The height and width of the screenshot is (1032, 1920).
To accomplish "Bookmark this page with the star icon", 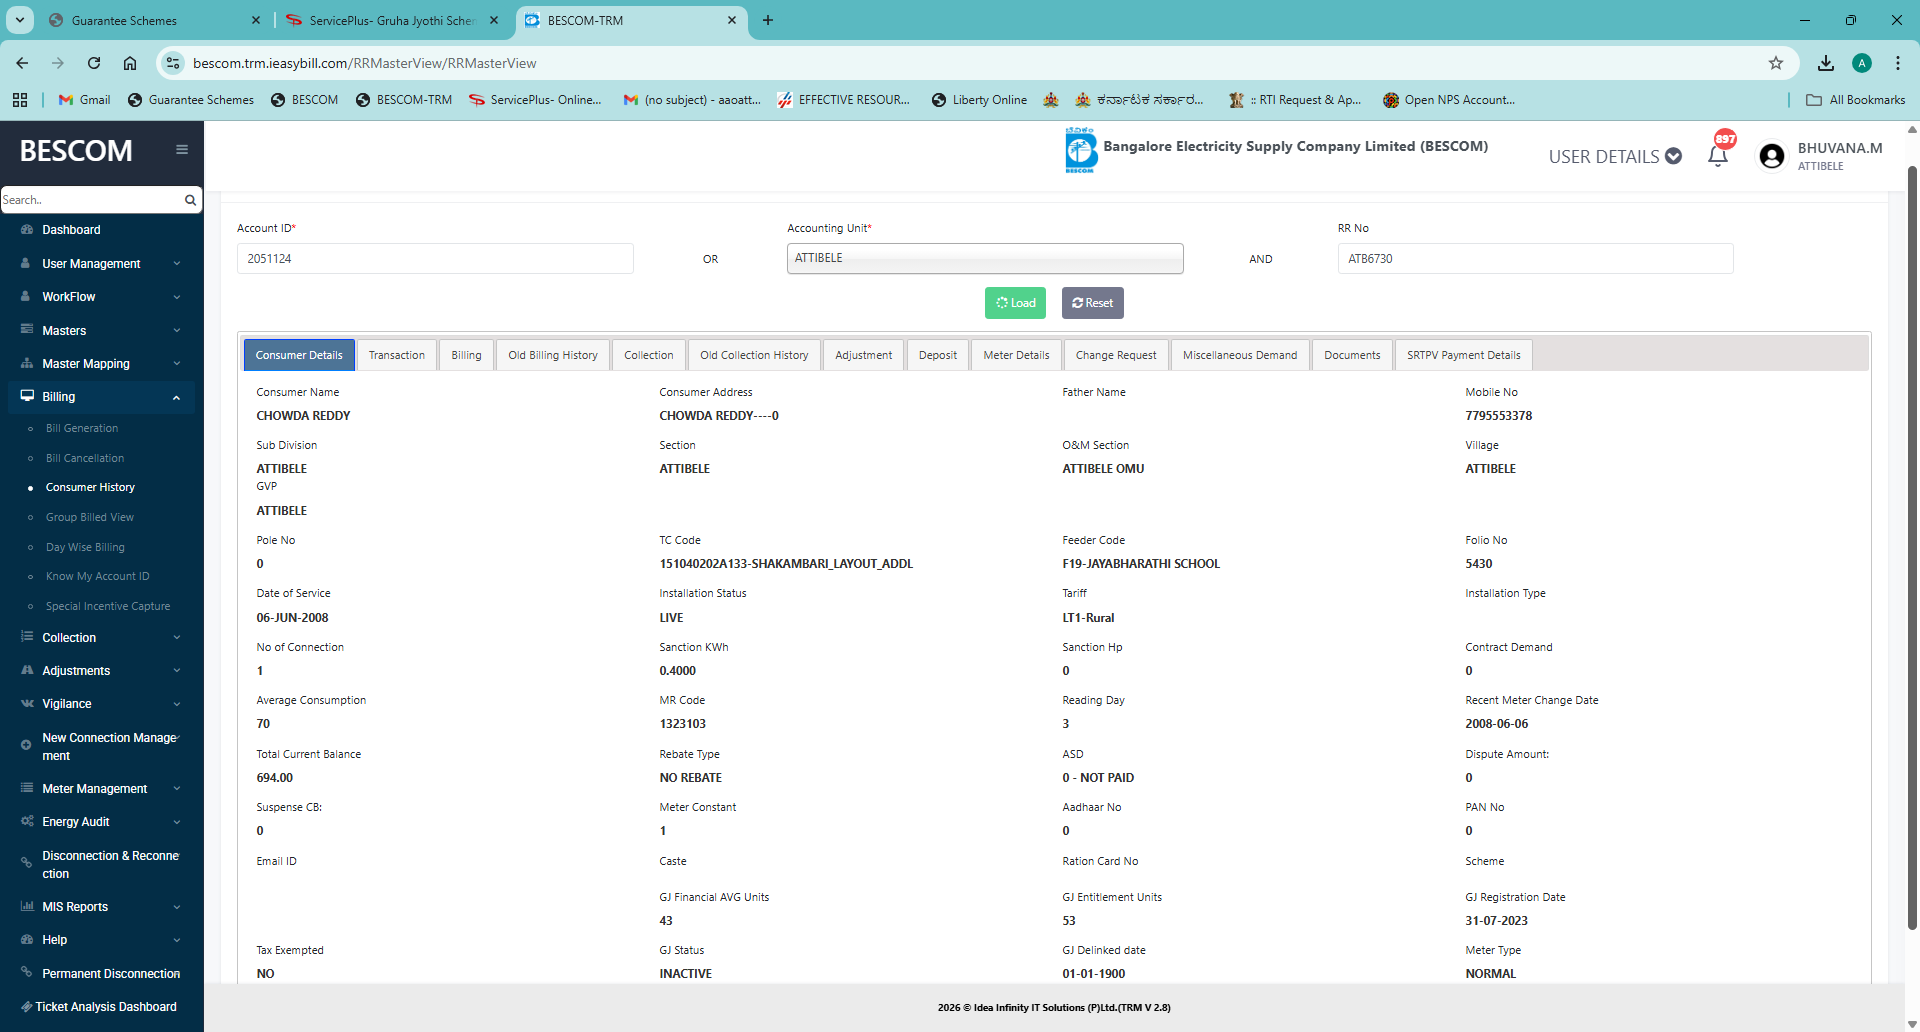I will coord(1776,63).
